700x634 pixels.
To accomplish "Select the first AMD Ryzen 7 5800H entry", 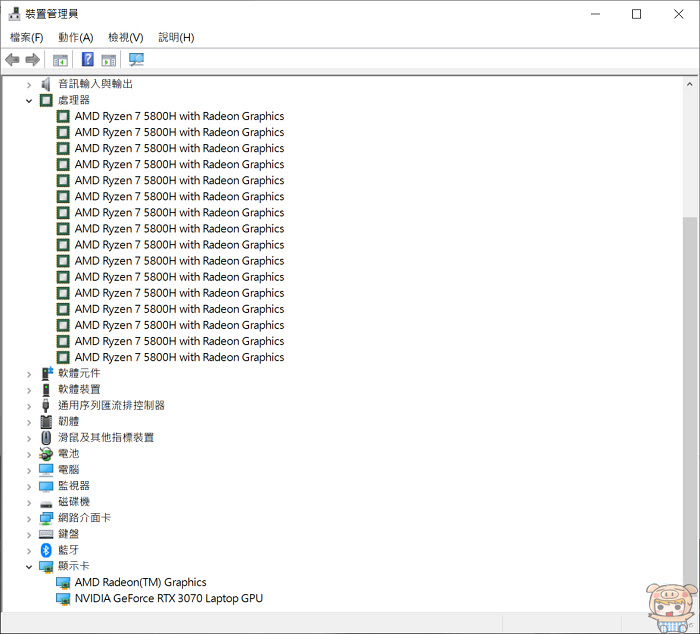I will point(179,116).
